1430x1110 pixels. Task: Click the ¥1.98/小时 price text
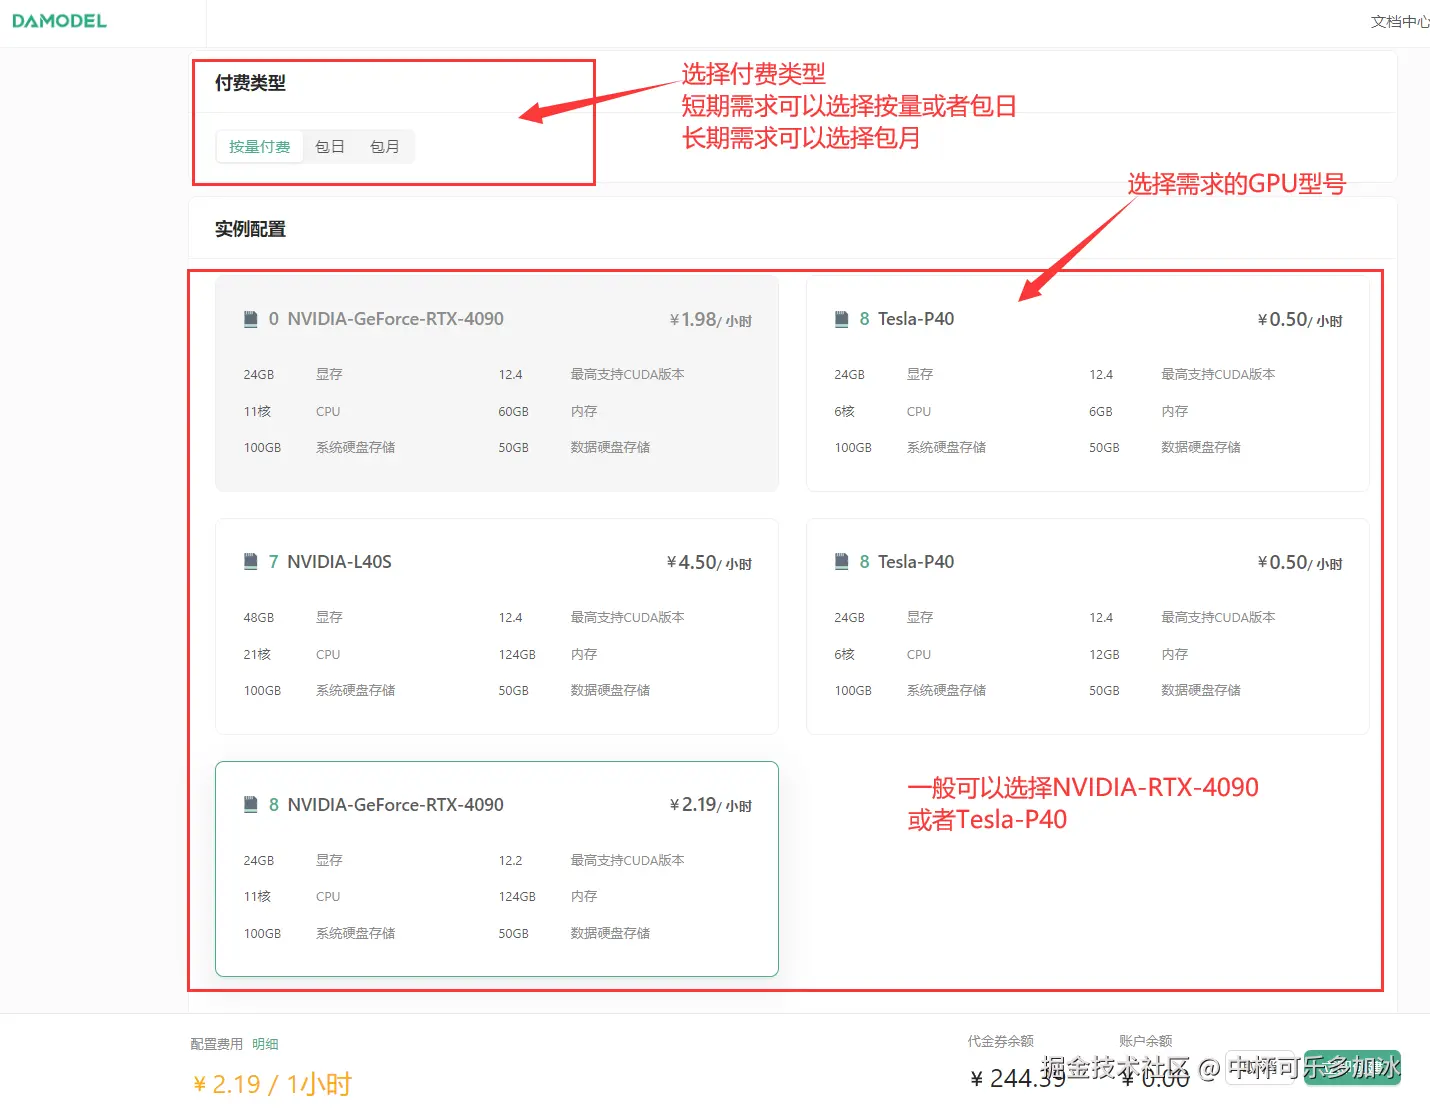(x=710, y=320)
